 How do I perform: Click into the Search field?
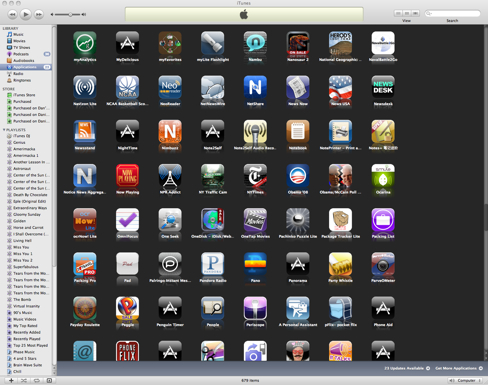pos(452,13)
